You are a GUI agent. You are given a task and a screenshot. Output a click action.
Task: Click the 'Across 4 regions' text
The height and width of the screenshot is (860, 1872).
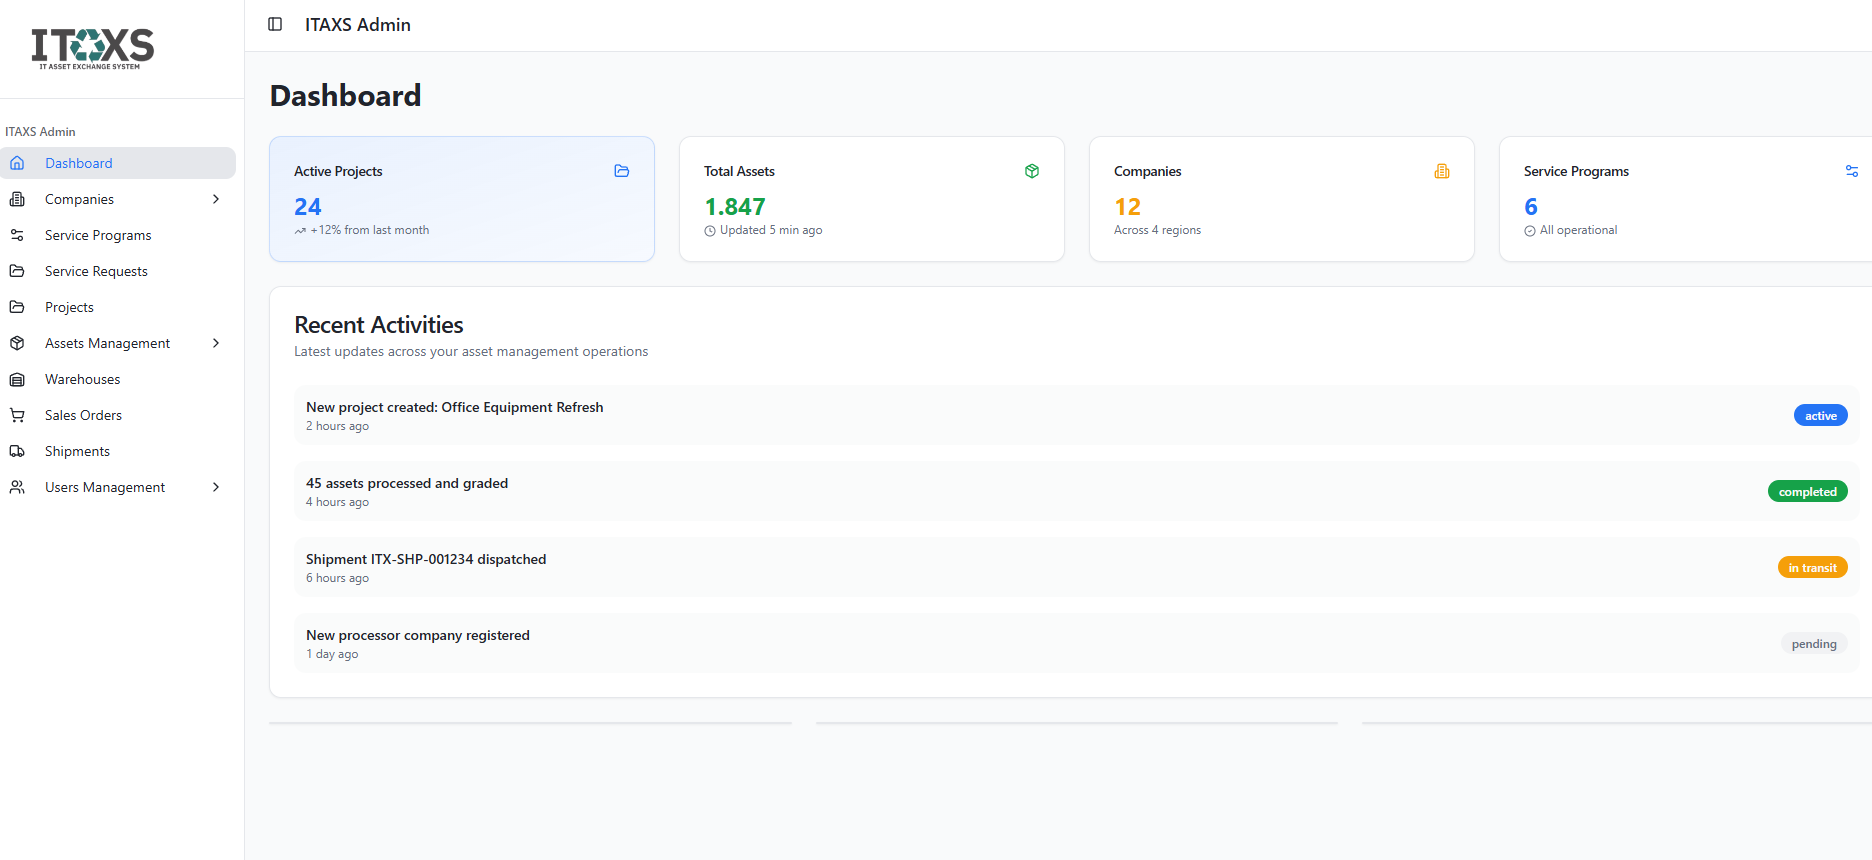point(1158,230)
